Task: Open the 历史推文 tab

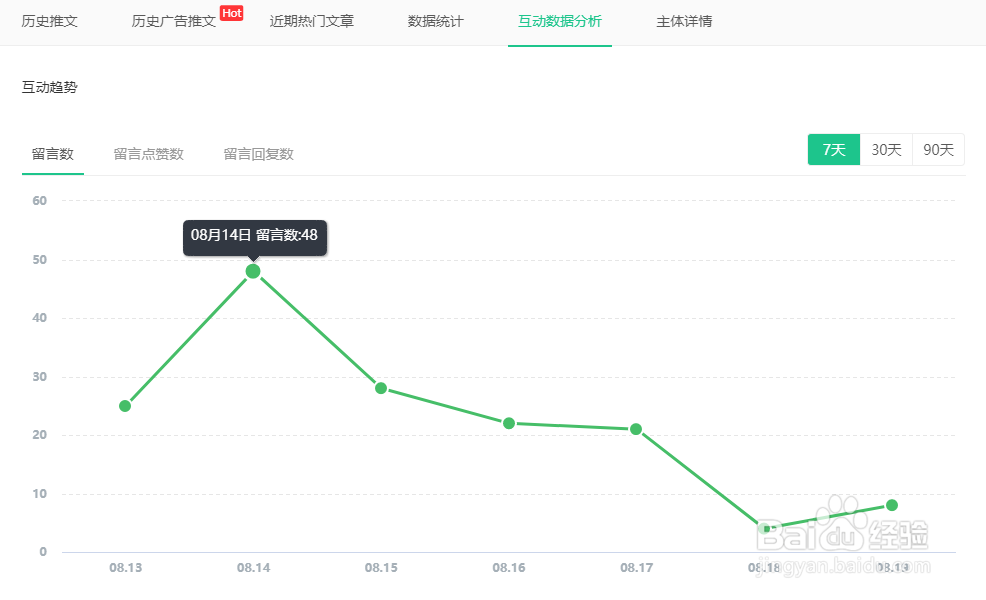Action: pyautogui.click(x=50, y=21)
